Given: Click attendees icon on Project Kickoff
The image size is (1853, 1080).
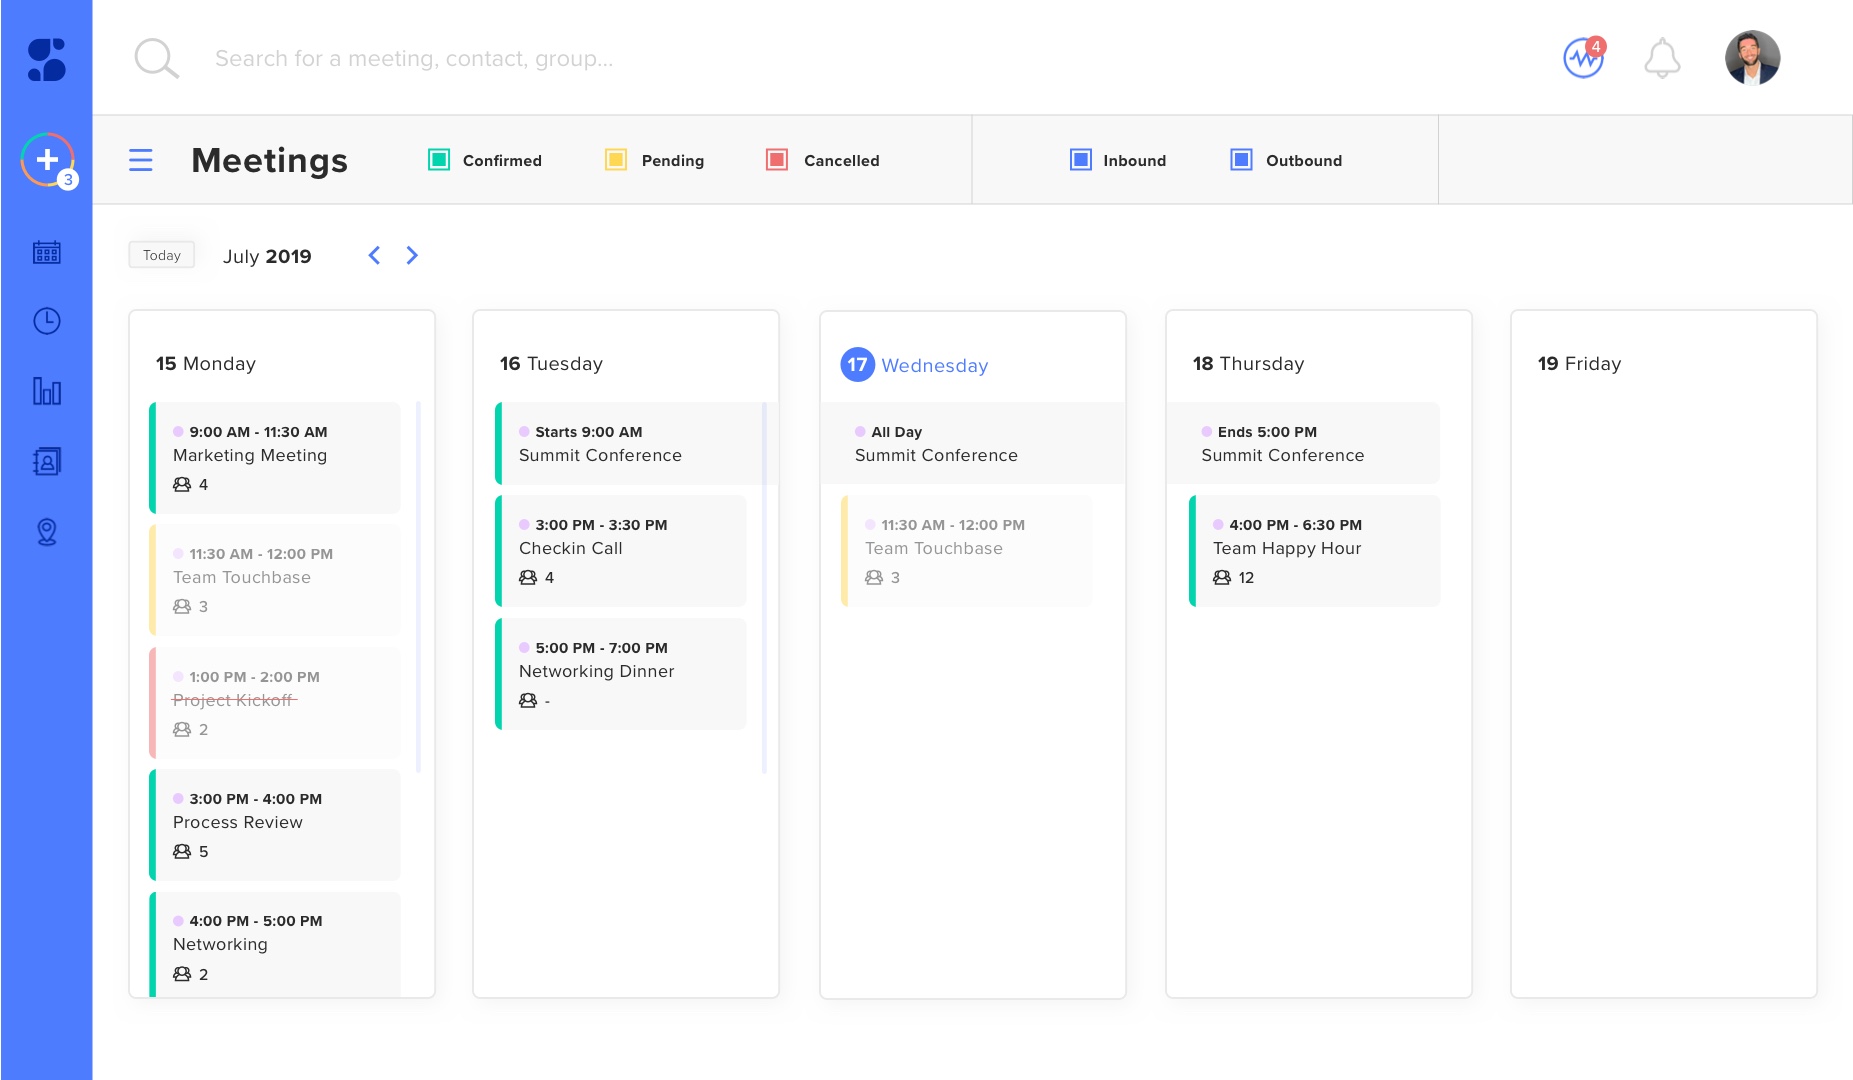Looking at the screenshot, I should click(x=182, y=729).
